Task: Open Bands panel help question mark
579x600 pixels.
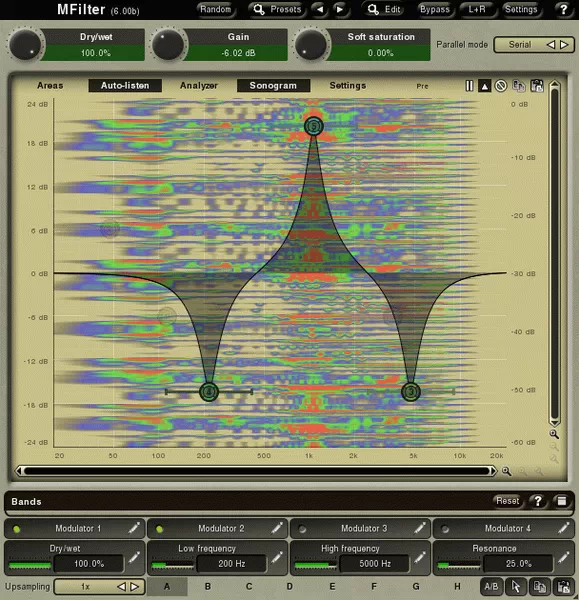Action: 538,501
